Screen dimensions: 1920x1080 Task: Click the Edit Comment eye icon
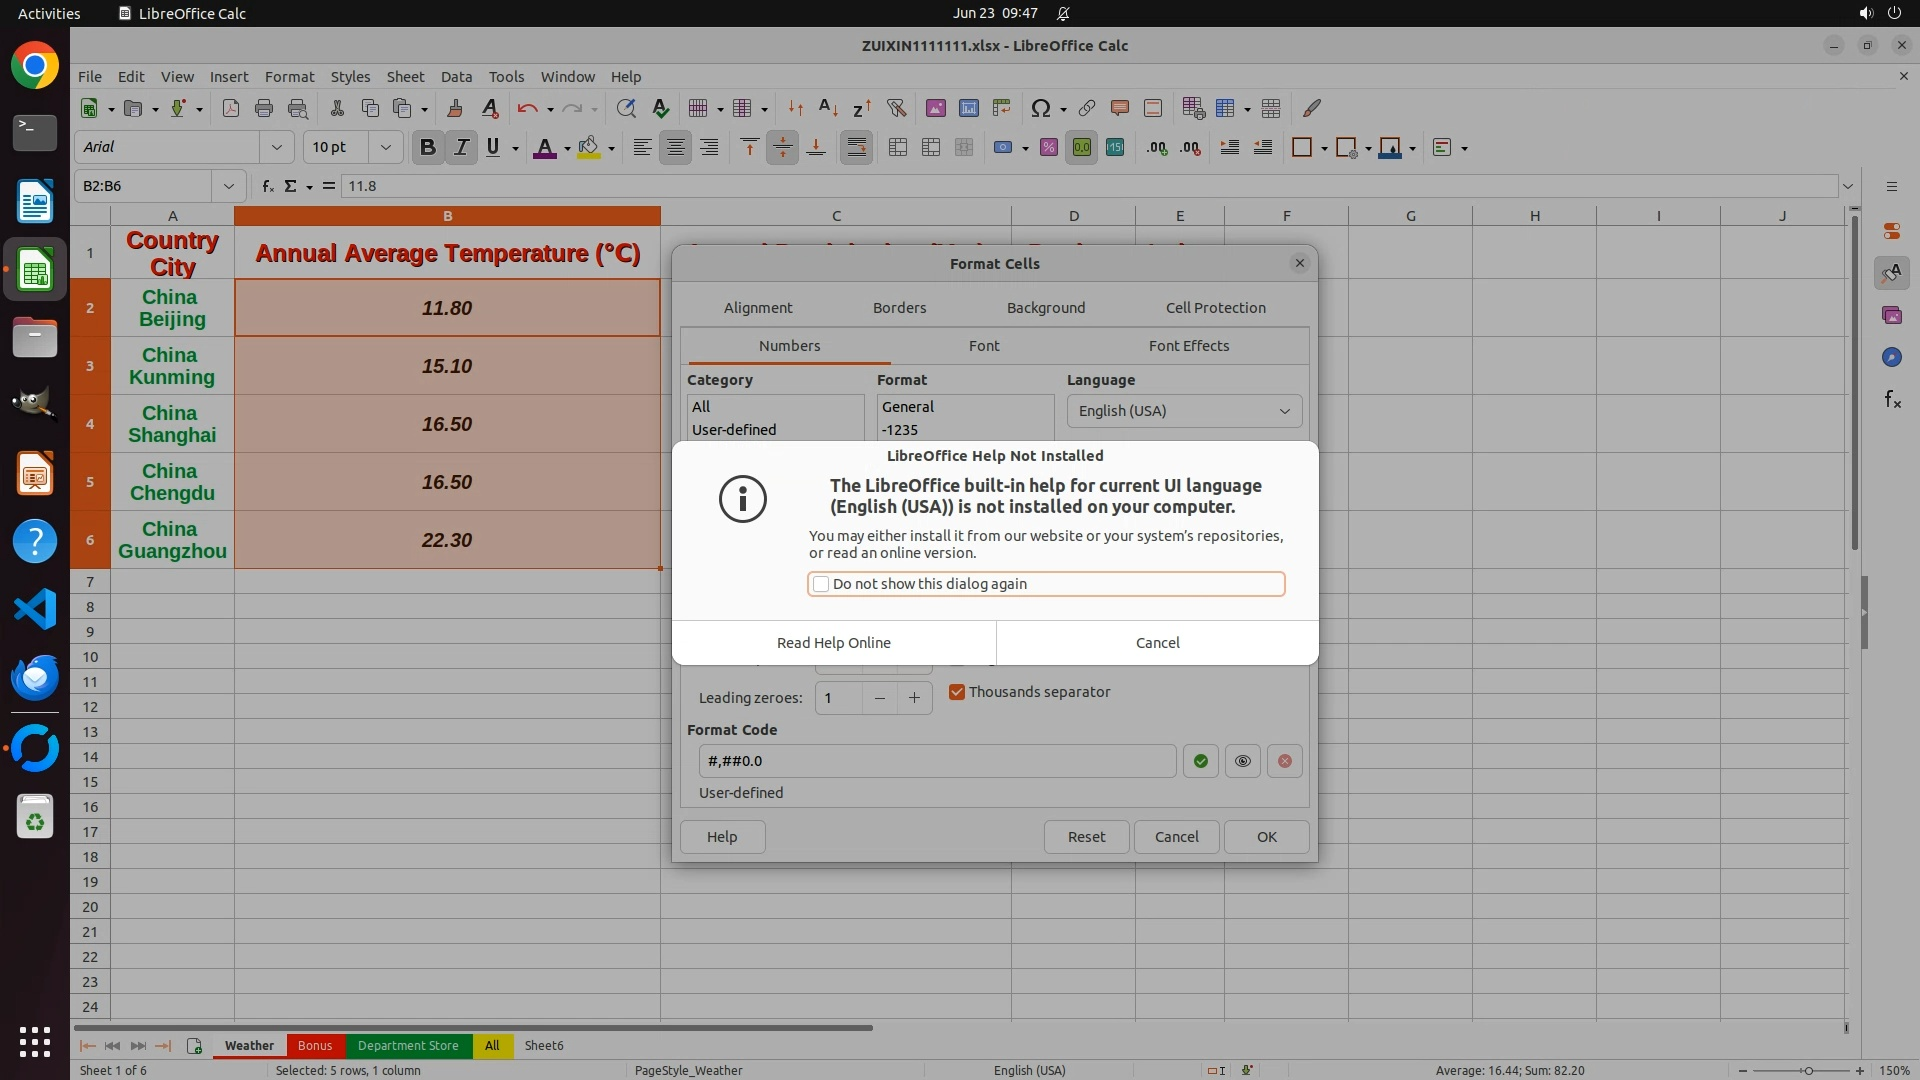(x=1242, y=761)
